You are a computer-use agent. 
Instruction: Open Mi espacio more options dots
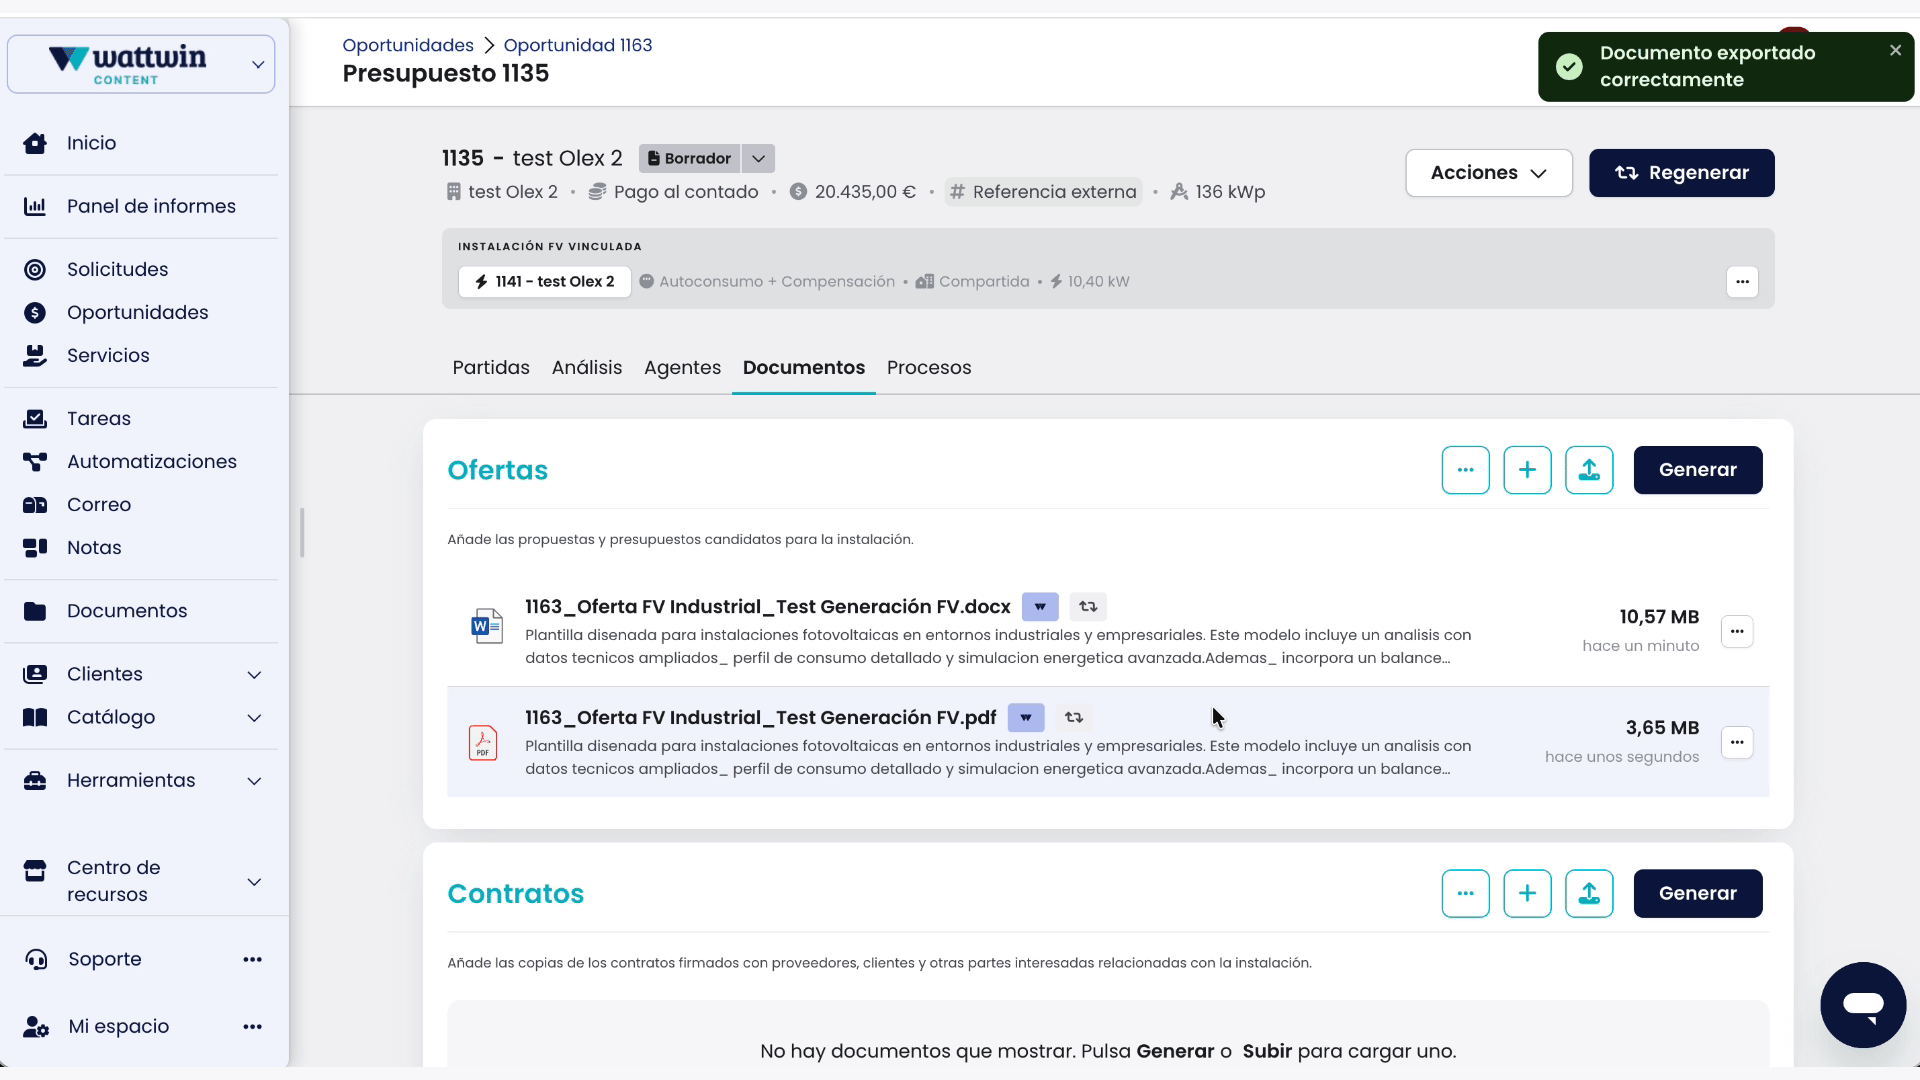(x=252, y=1027)
